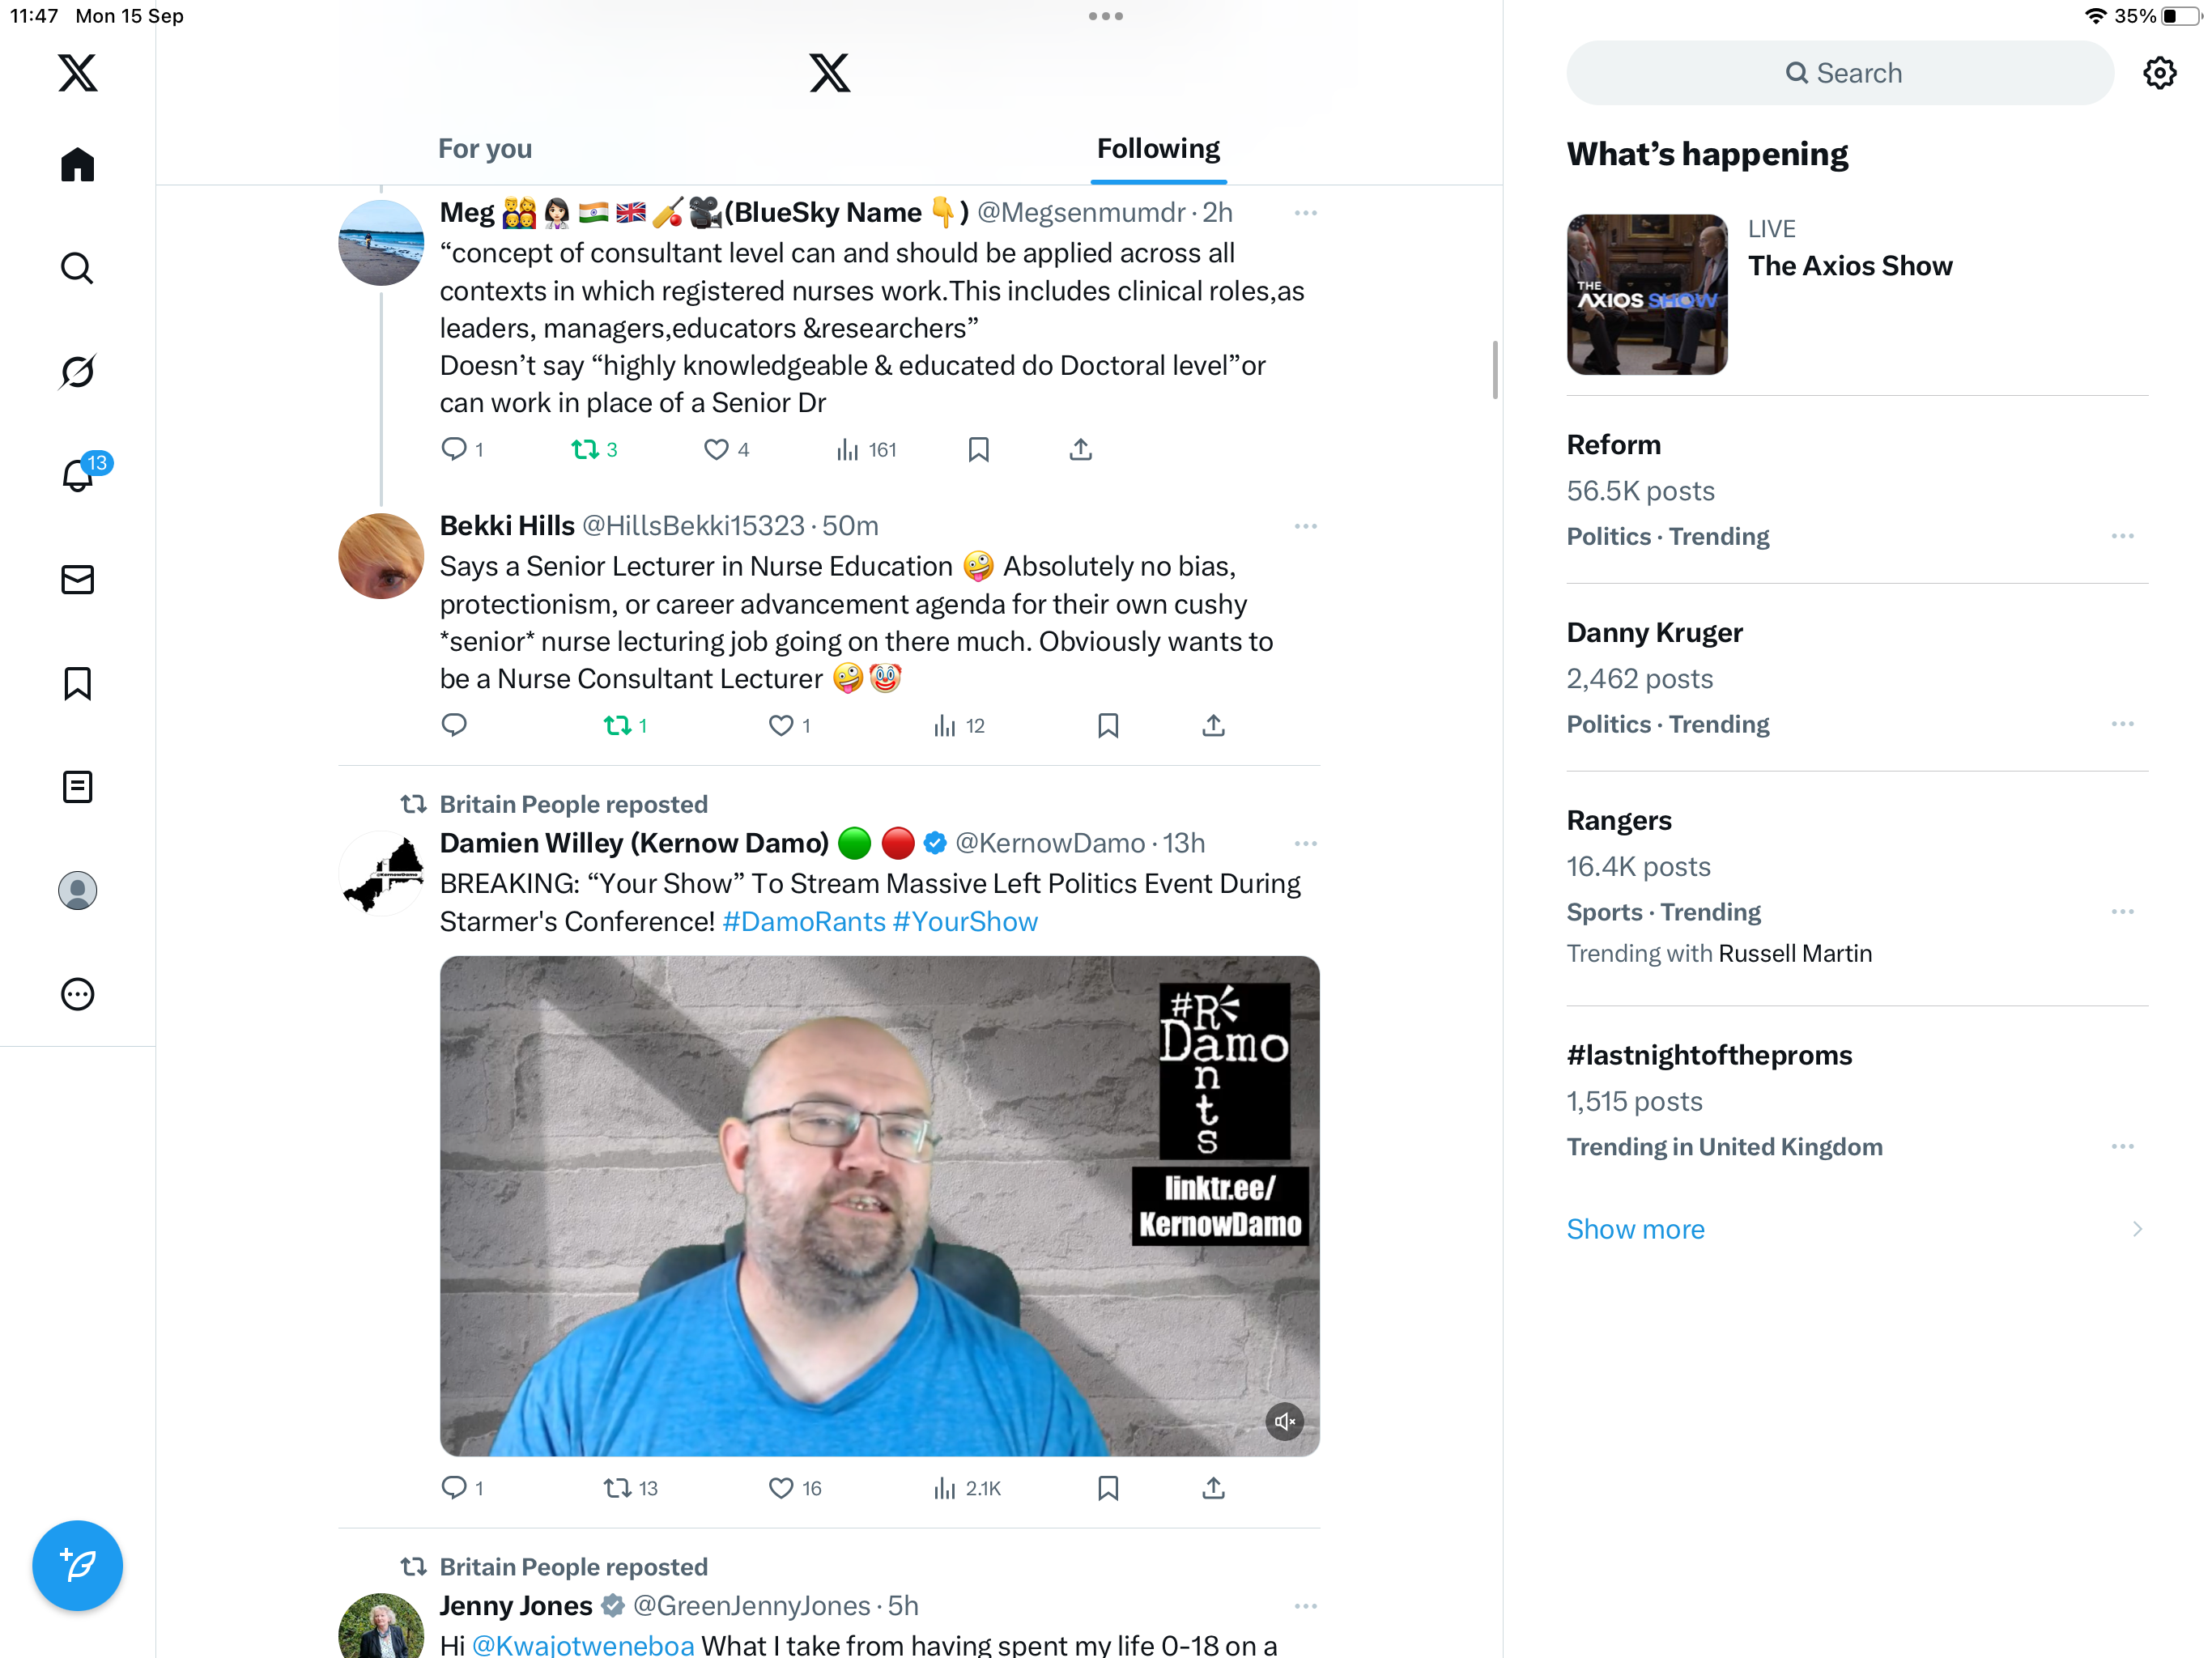Unmute the Damien Willey video
Screen dimensions: 2212x1658
pos(1284,1421)
